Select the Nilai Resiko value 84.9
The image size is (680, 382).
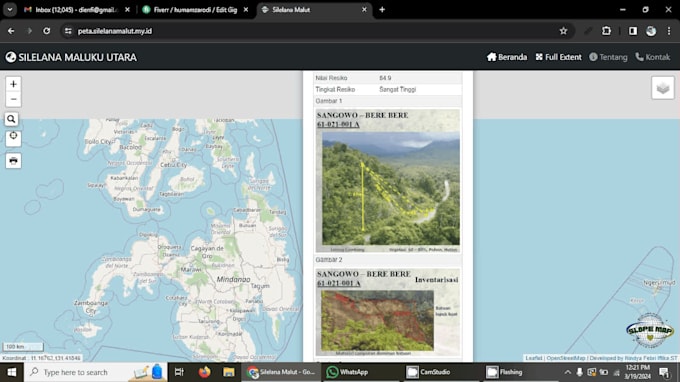[385, 78]
